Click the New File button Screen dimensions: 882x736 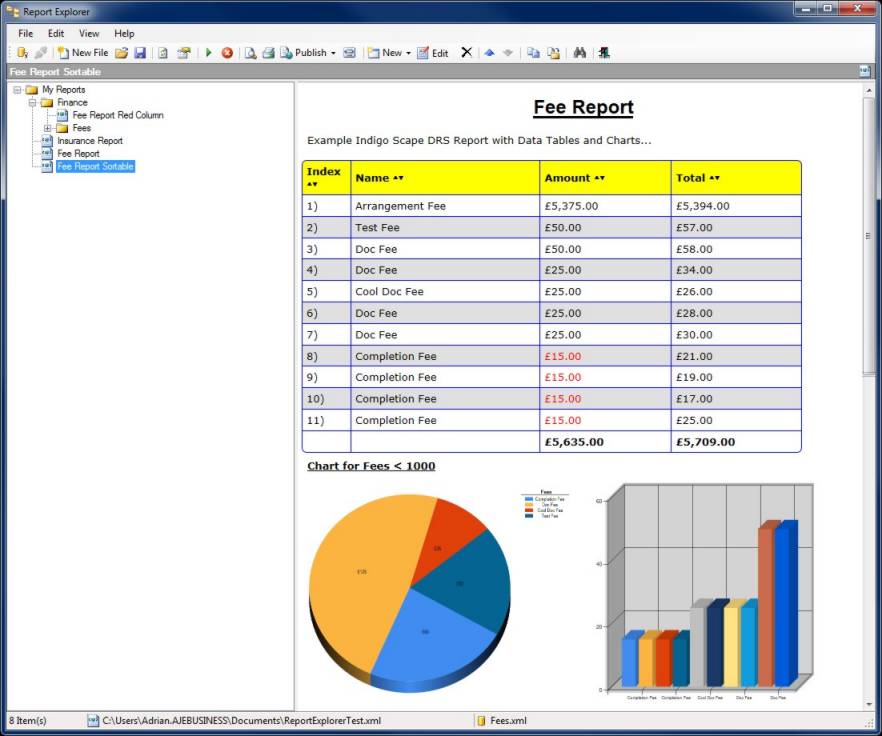[82, 53]
